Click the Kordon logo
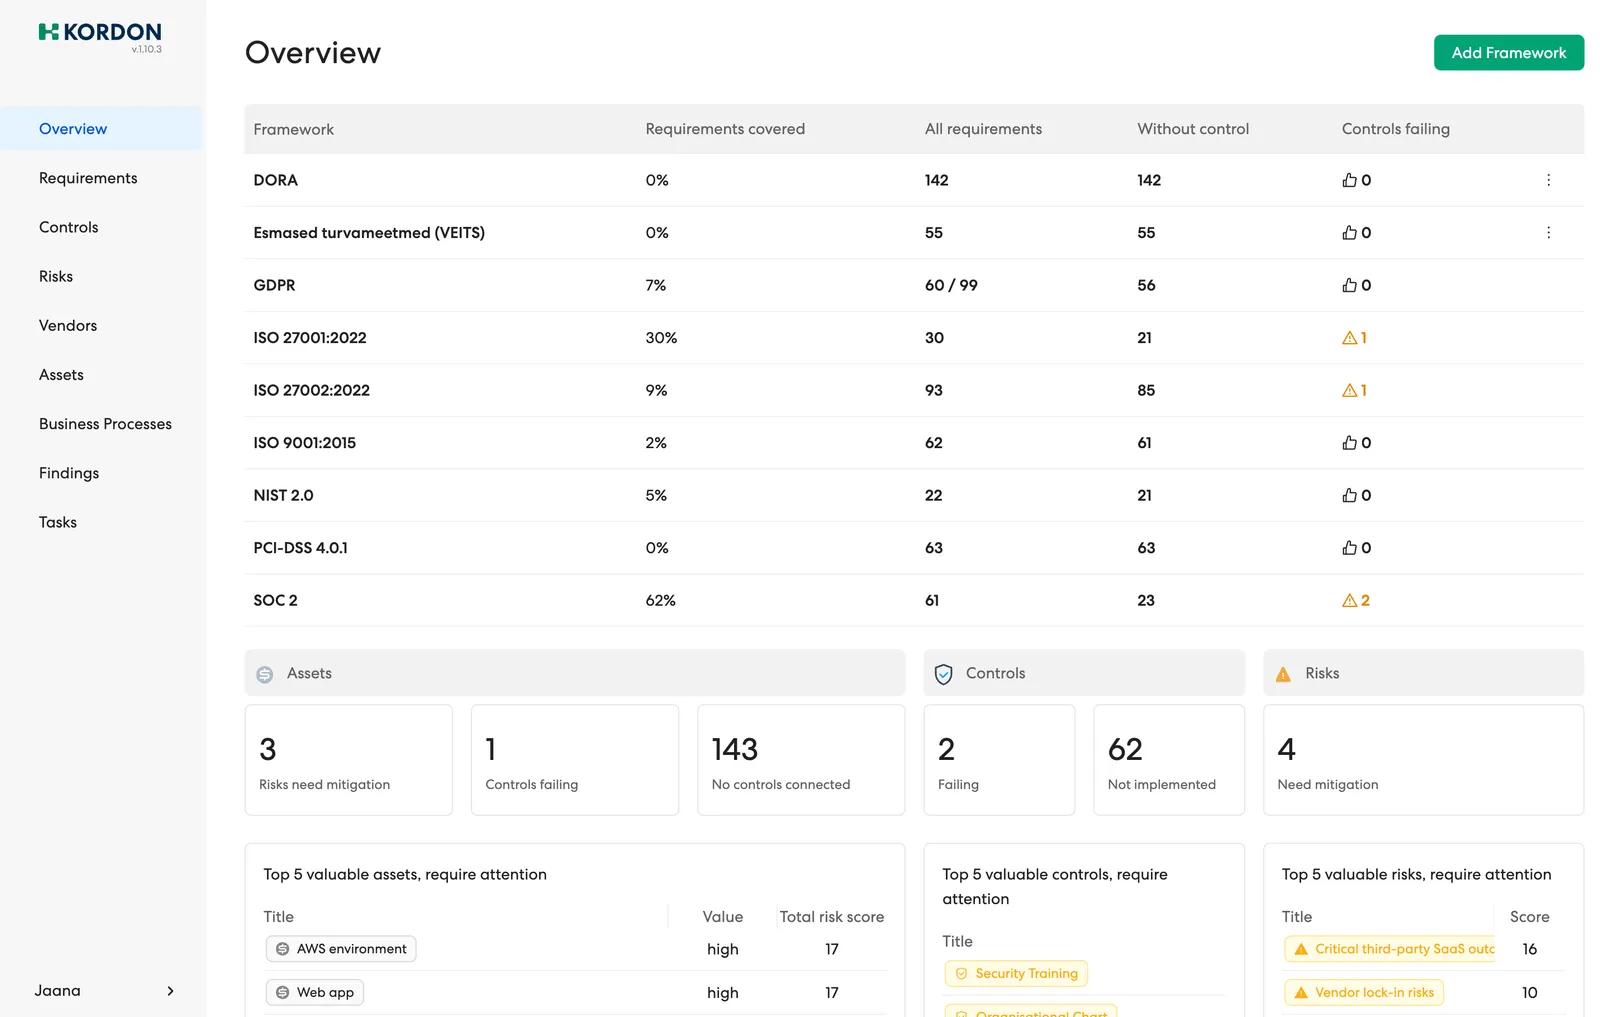 pos(100,32)
